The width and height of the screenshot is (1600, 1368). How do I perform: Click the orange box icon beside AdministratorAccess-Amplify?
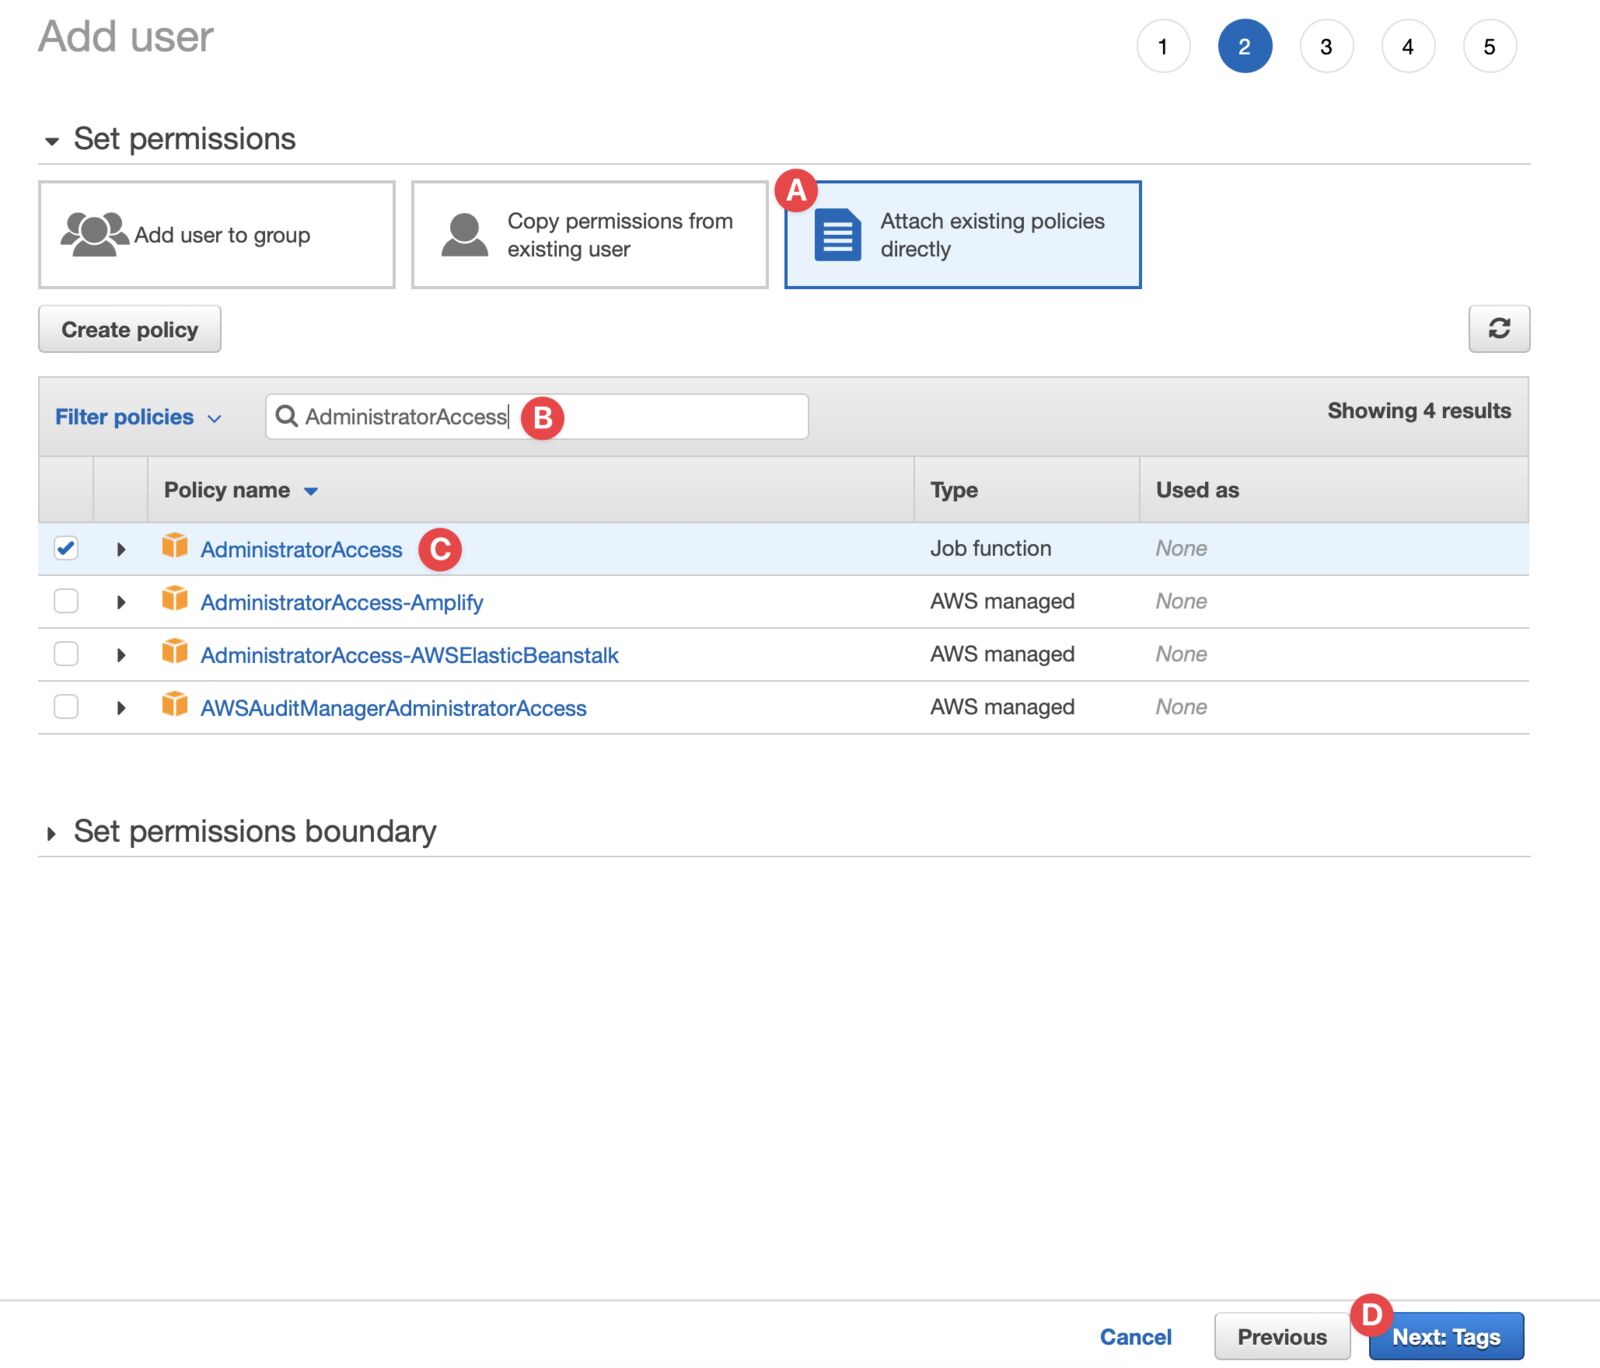[x=175, y=599]
